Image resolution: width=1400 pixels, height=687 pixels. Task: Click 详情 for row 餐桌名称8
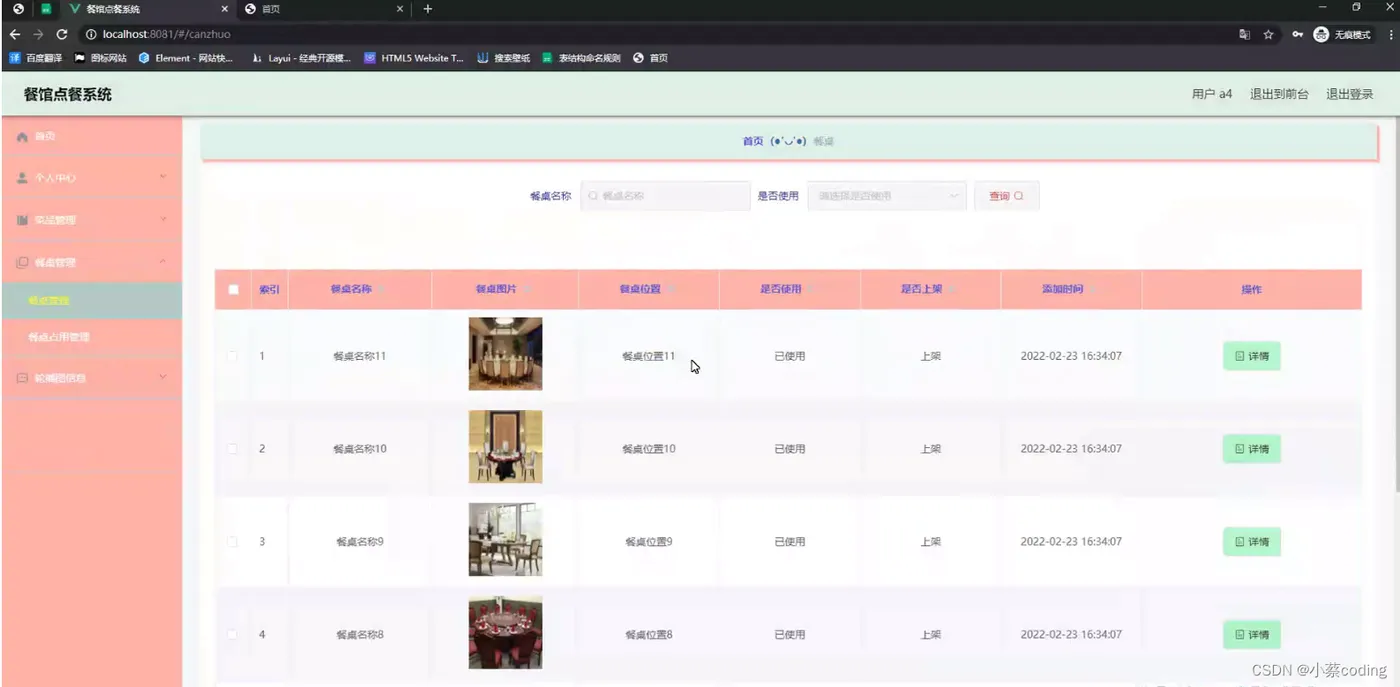(1252, 635)
